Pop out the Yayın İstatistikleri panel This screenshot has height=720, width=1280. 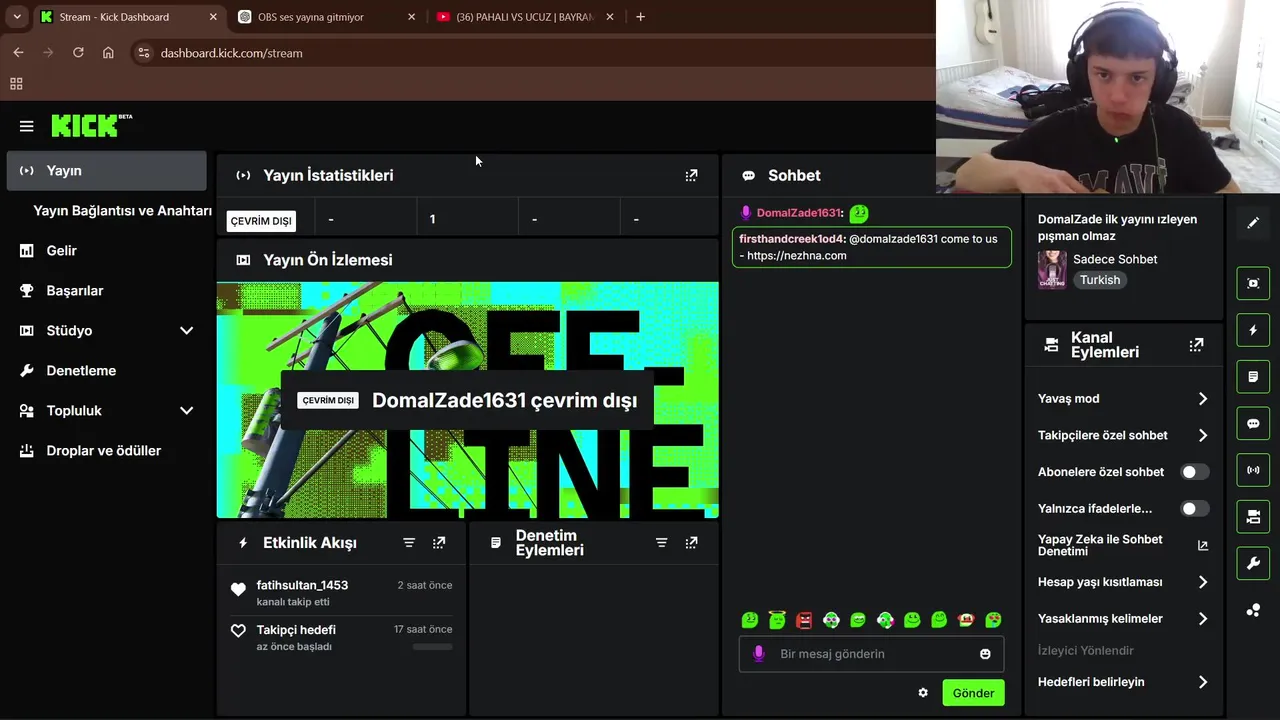(691, 175)
